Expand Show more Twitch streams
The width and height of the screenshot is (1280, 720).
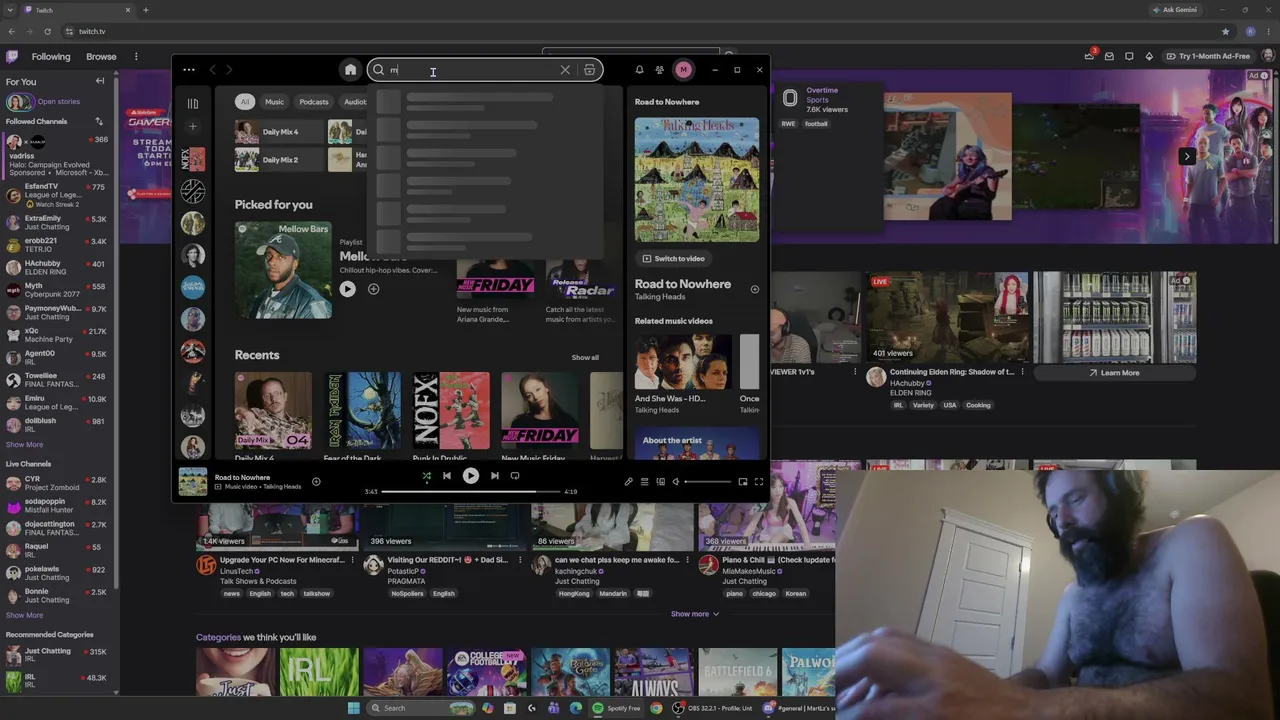pyautogui.click(x=695, y=614)
